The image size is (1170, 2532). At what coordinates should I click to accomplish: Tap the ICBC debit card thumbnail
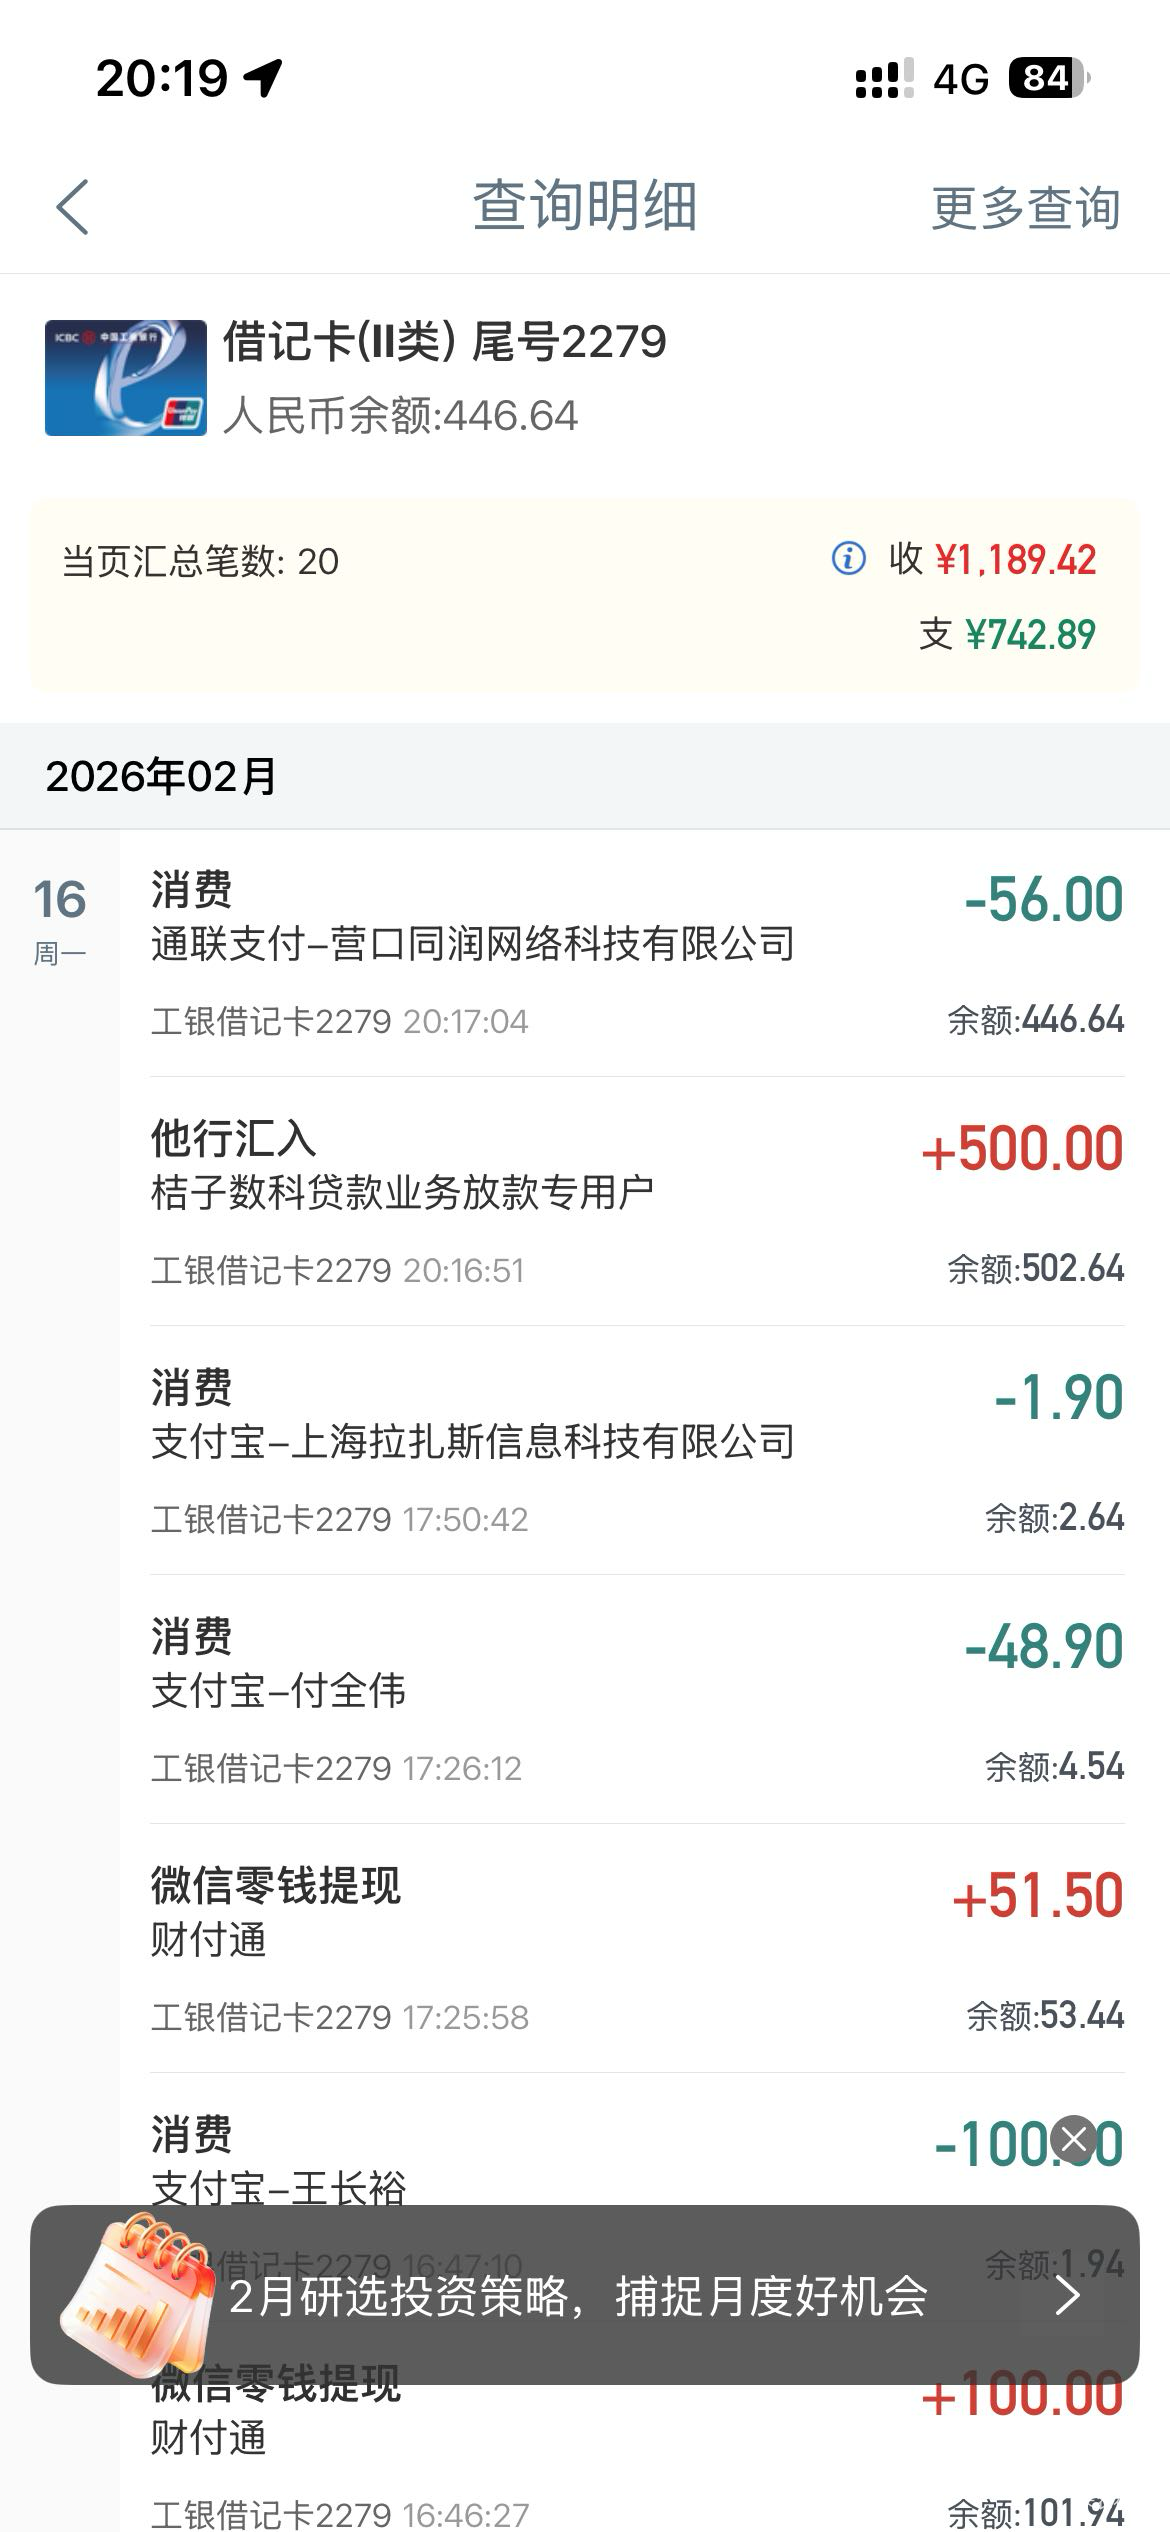click(x=125, y=377)
